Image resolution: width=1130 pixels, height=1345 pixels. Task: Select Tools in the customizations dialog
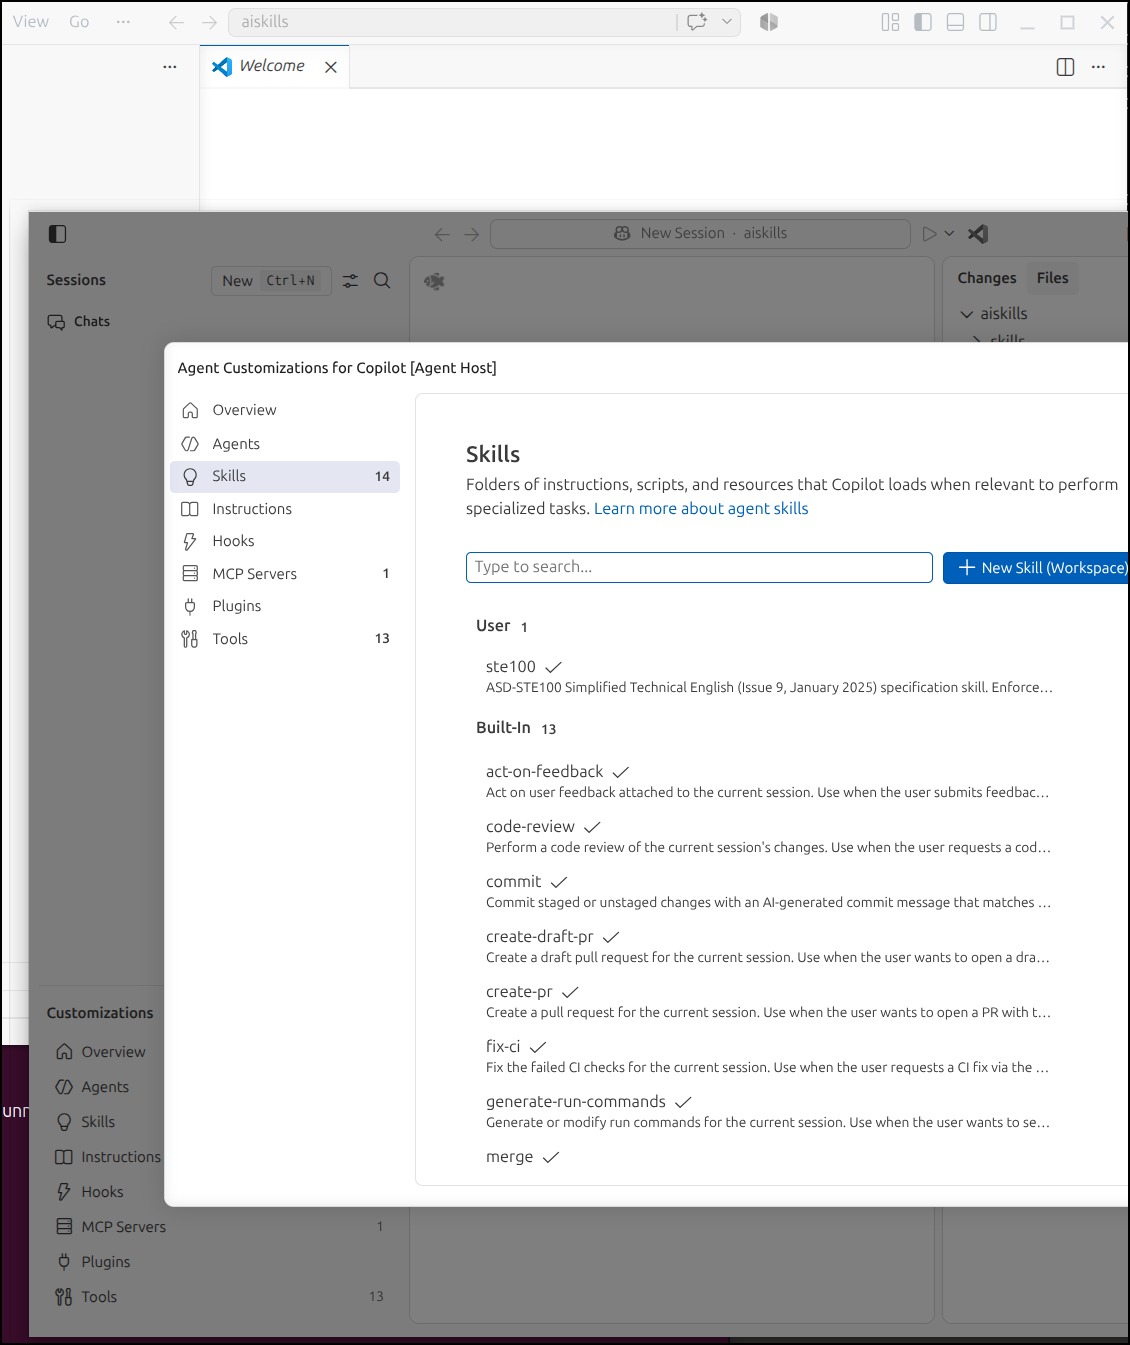click(x=285, y=639)
